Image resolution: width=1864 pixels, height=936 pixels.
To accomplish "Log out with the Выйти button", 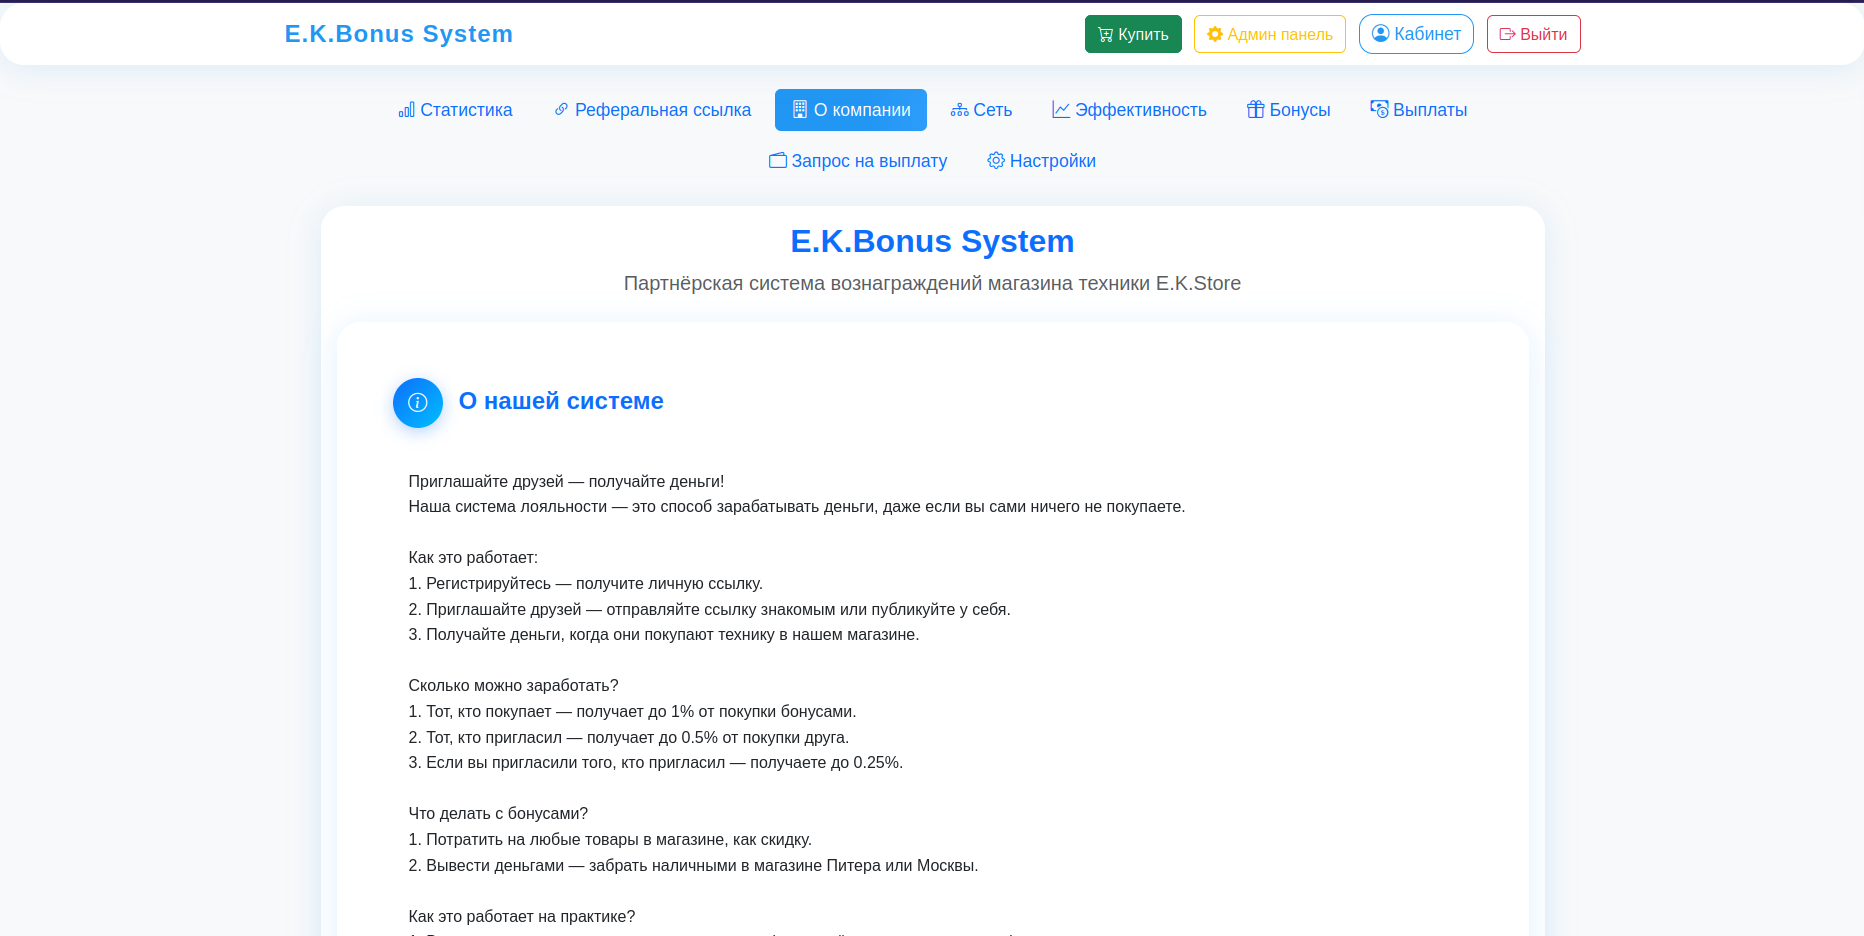I will click(1533, 34).
